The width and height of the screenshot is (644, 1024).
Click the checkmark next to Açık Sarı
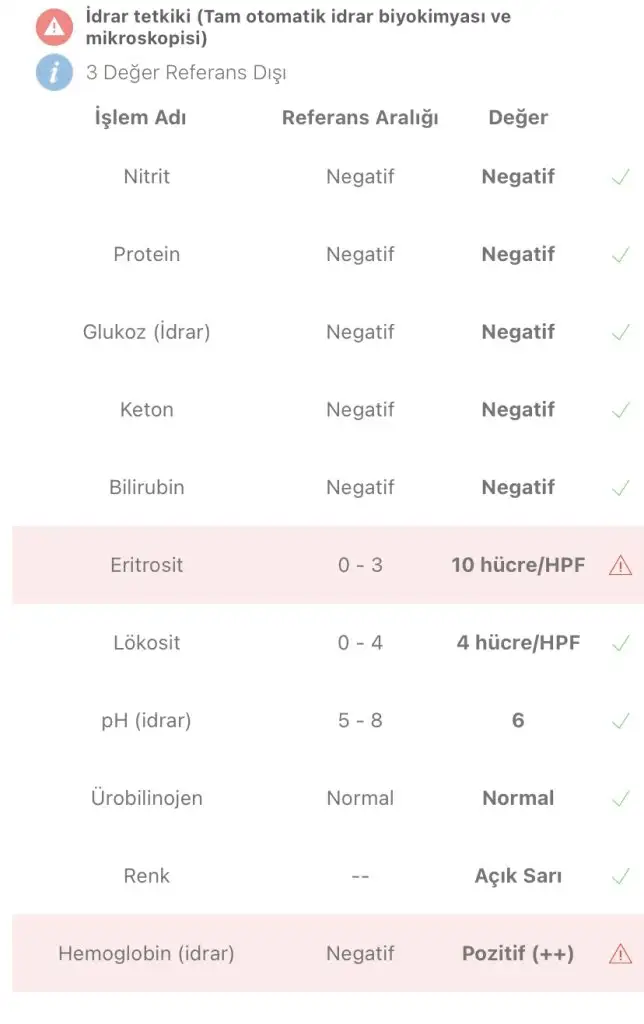620,876
